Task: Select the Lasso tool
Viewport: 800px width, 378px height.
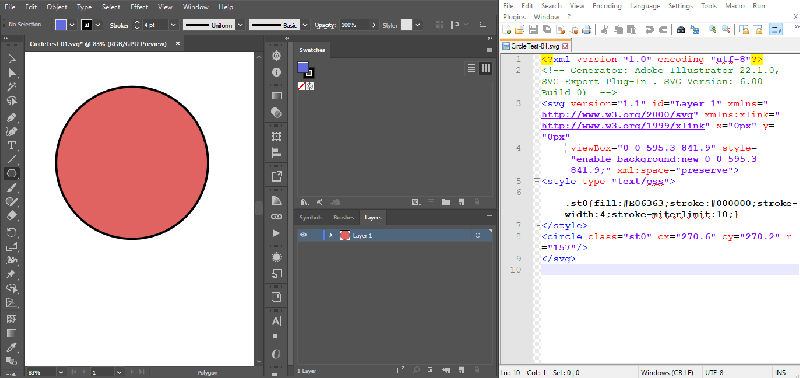Action: (11, 102)
